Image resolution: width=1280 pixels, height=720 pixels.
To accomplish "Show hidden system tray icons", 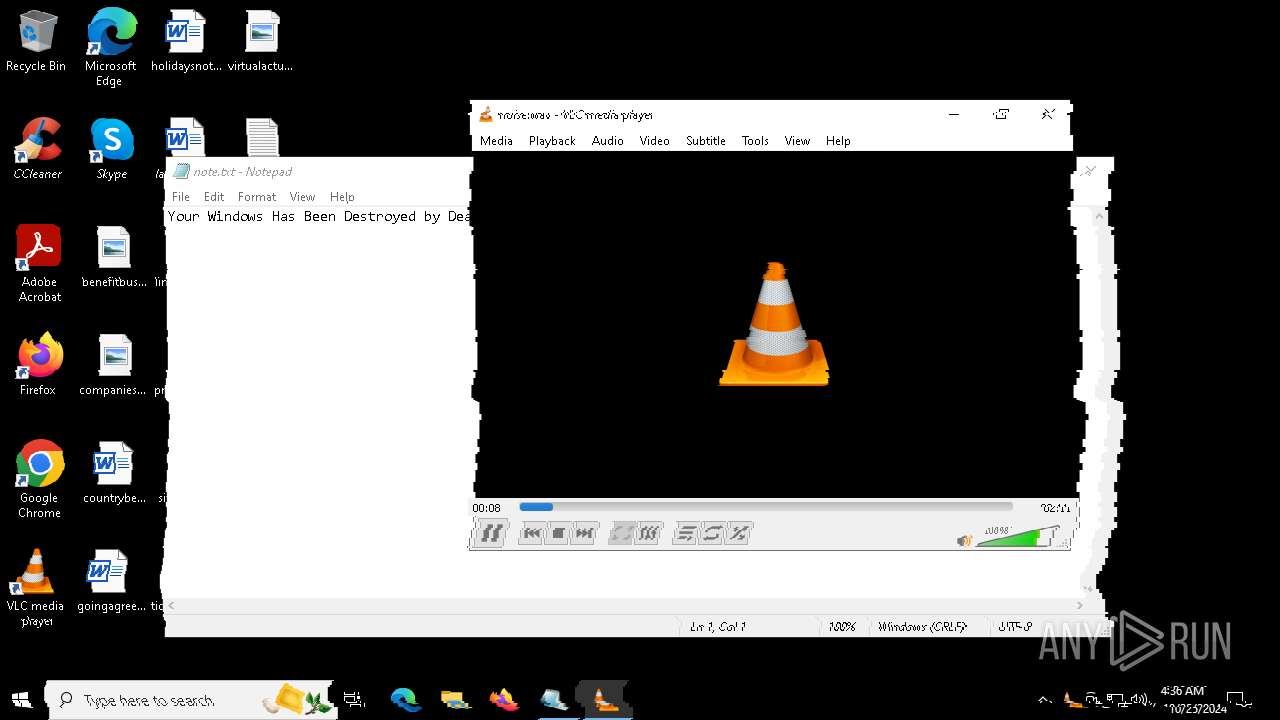I will (1045, 700).
